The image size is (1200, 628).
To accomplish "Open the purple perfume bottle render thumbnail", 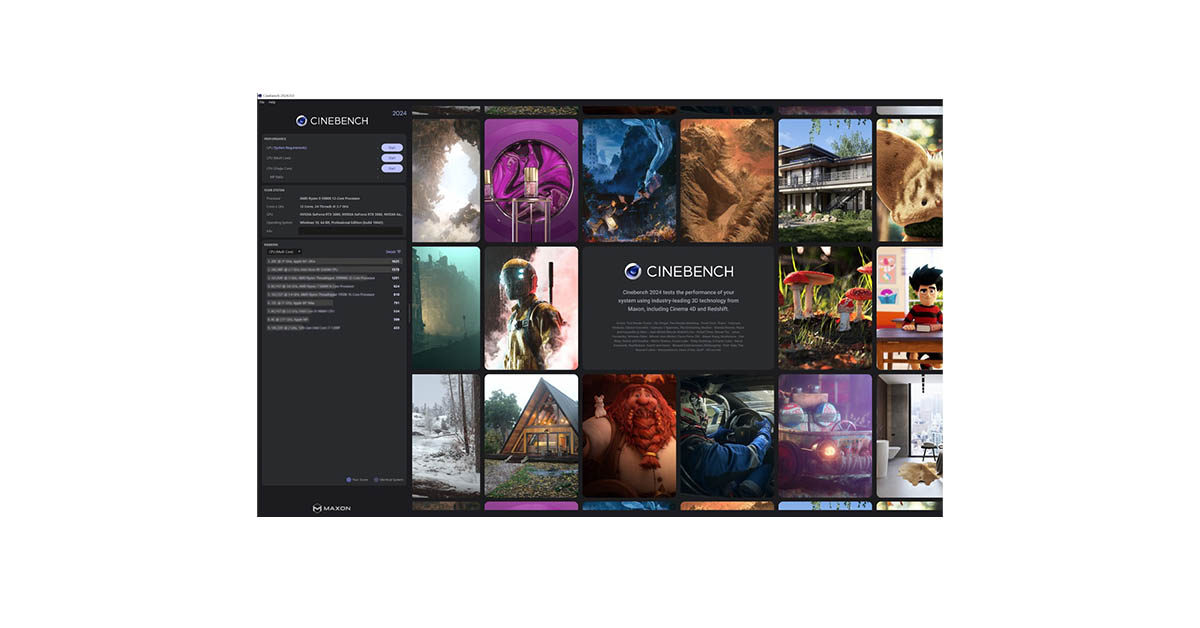I will pos(531,180).
